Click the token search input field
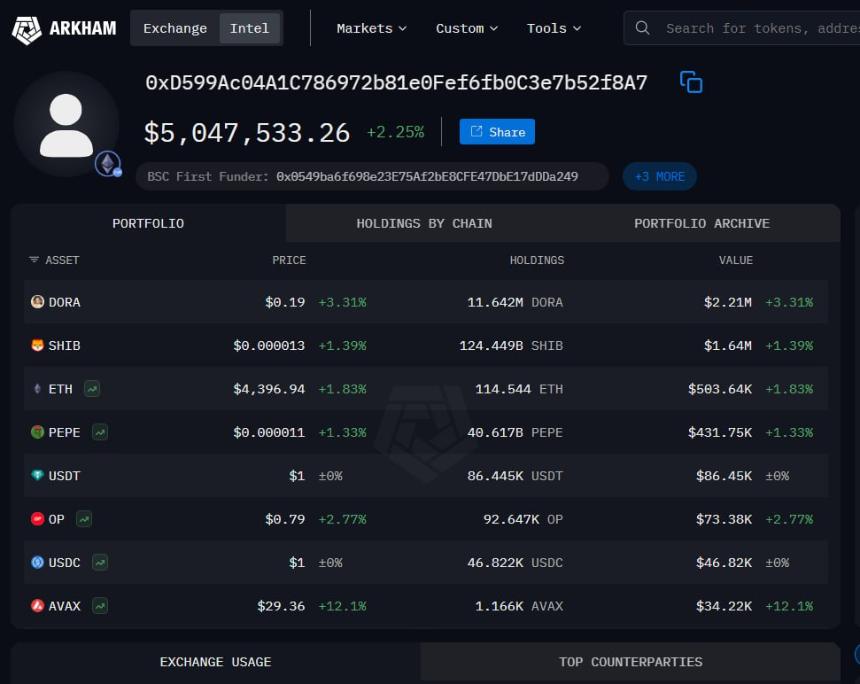Viewport: 860px width, 684px height. [x=750, y=28]
